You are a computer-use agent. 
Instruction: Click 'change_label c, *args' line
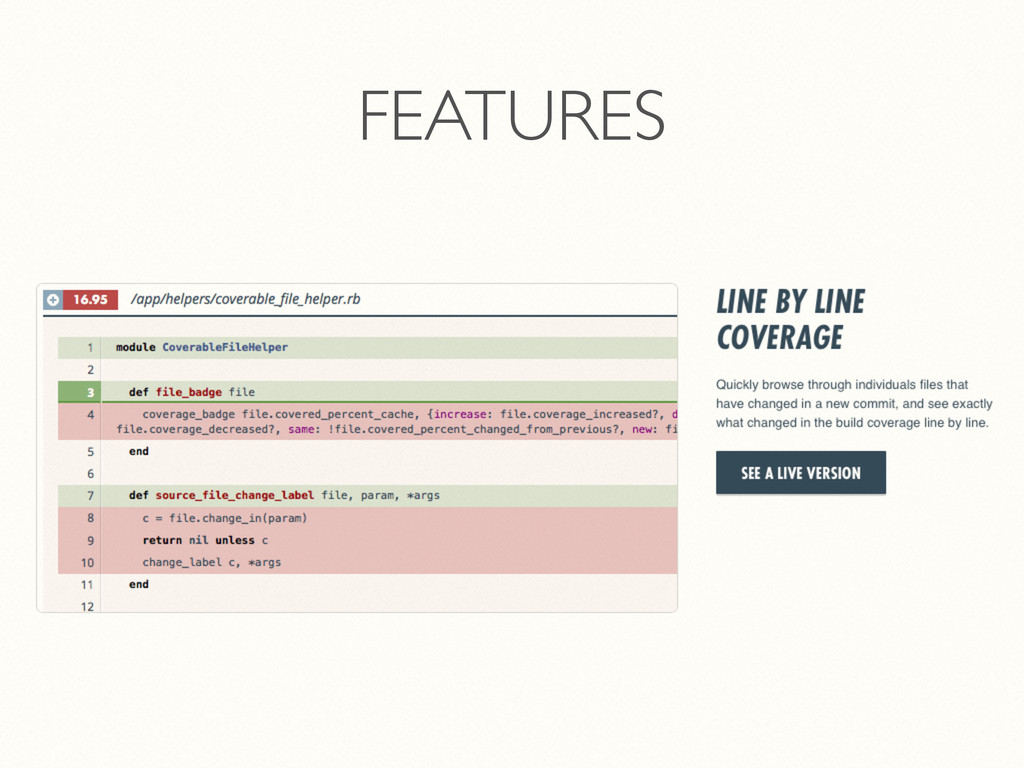(212, 562)
